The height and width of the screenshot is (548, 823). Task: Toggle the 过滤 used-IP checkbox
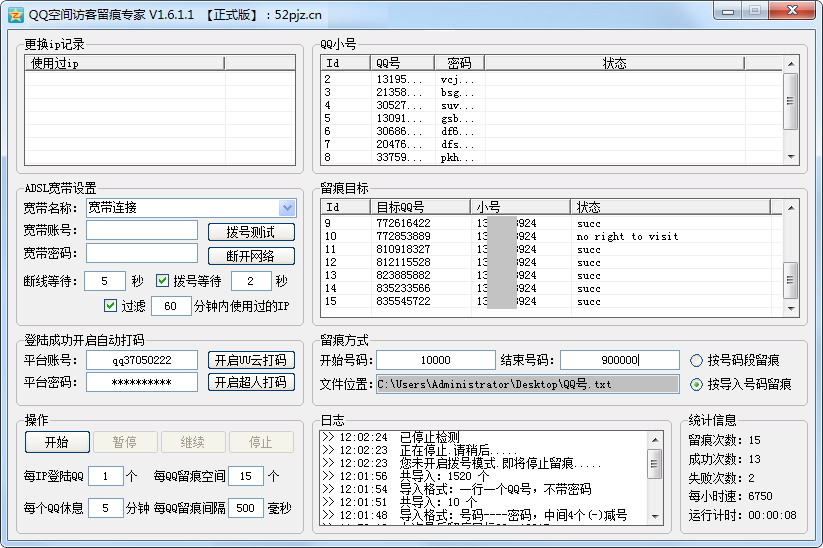point(111,305)
